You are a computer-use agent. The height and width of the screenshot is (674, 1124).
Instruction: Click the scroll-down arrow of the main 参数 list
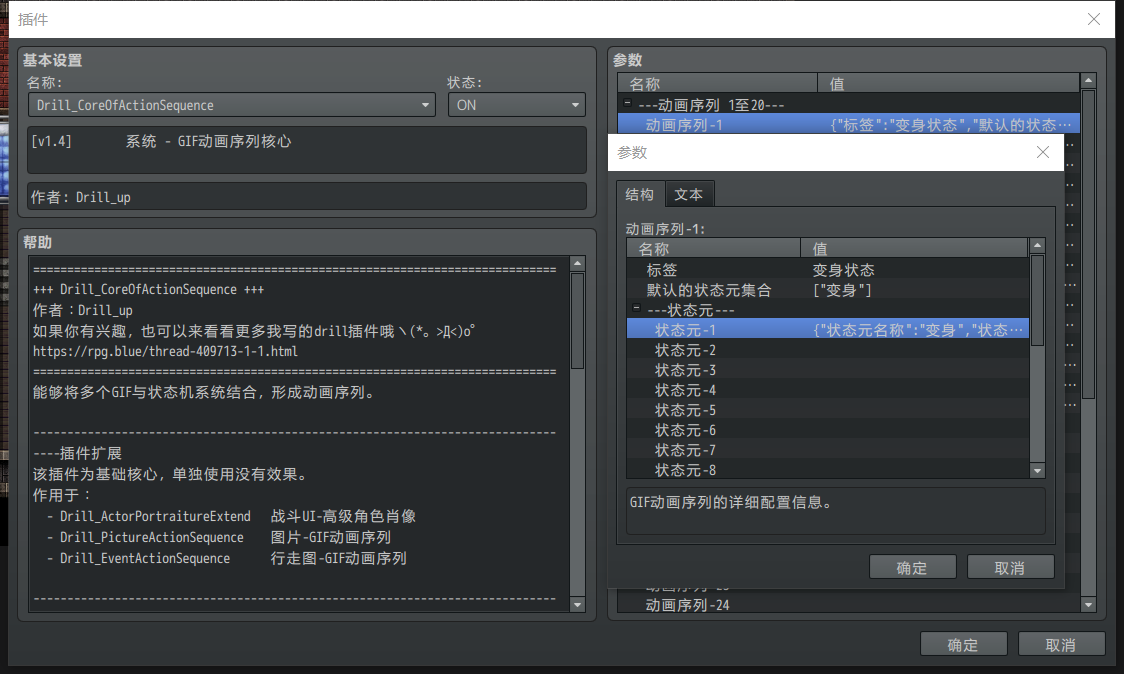1088,604
